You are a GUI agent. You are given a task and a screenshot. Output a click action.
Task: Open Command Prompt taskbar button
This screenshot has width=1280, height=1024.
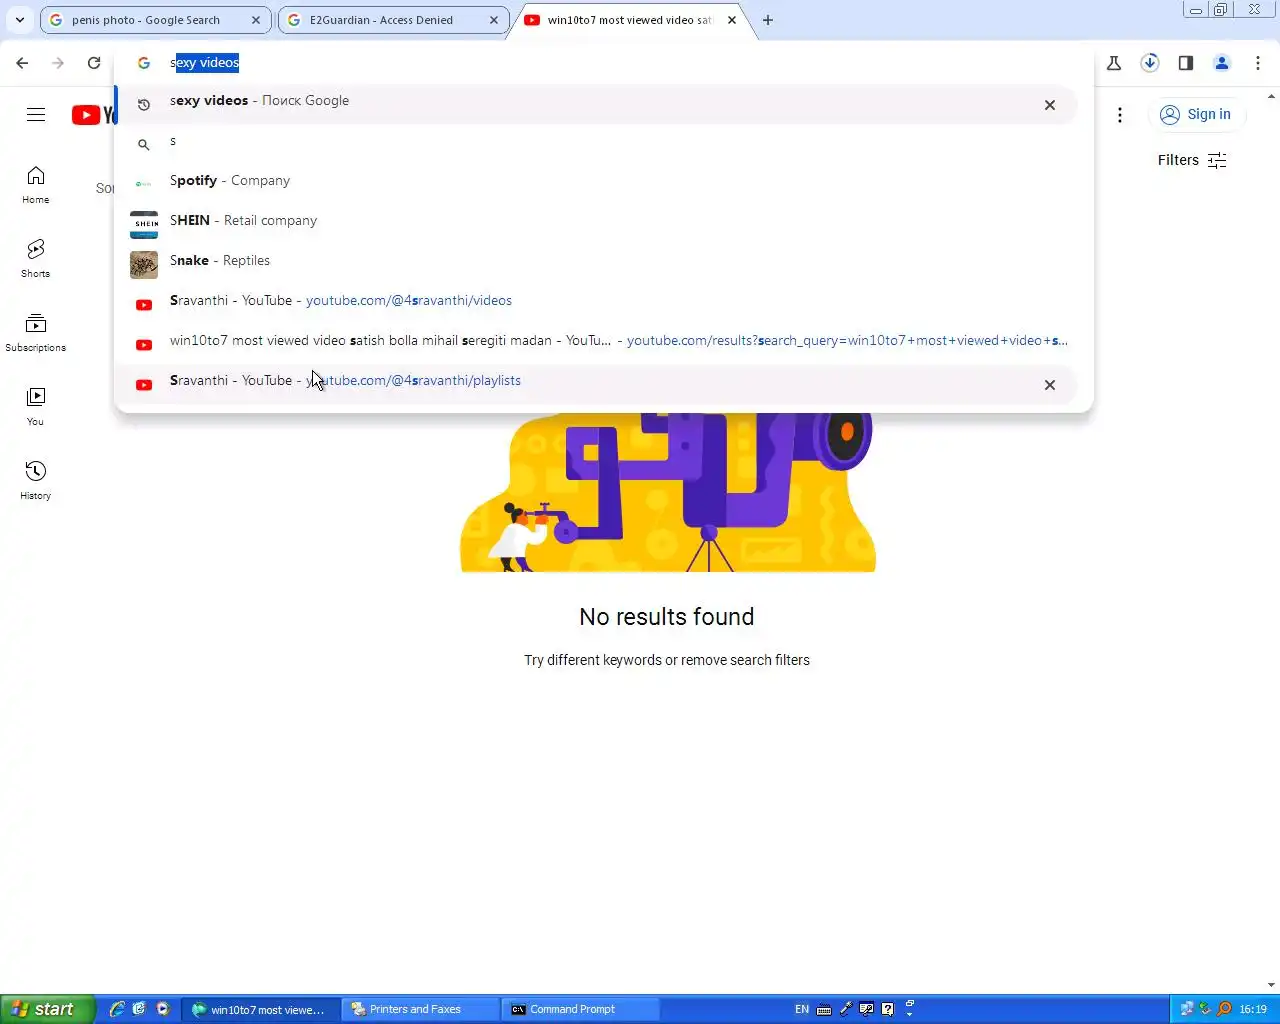[578, 1009]
